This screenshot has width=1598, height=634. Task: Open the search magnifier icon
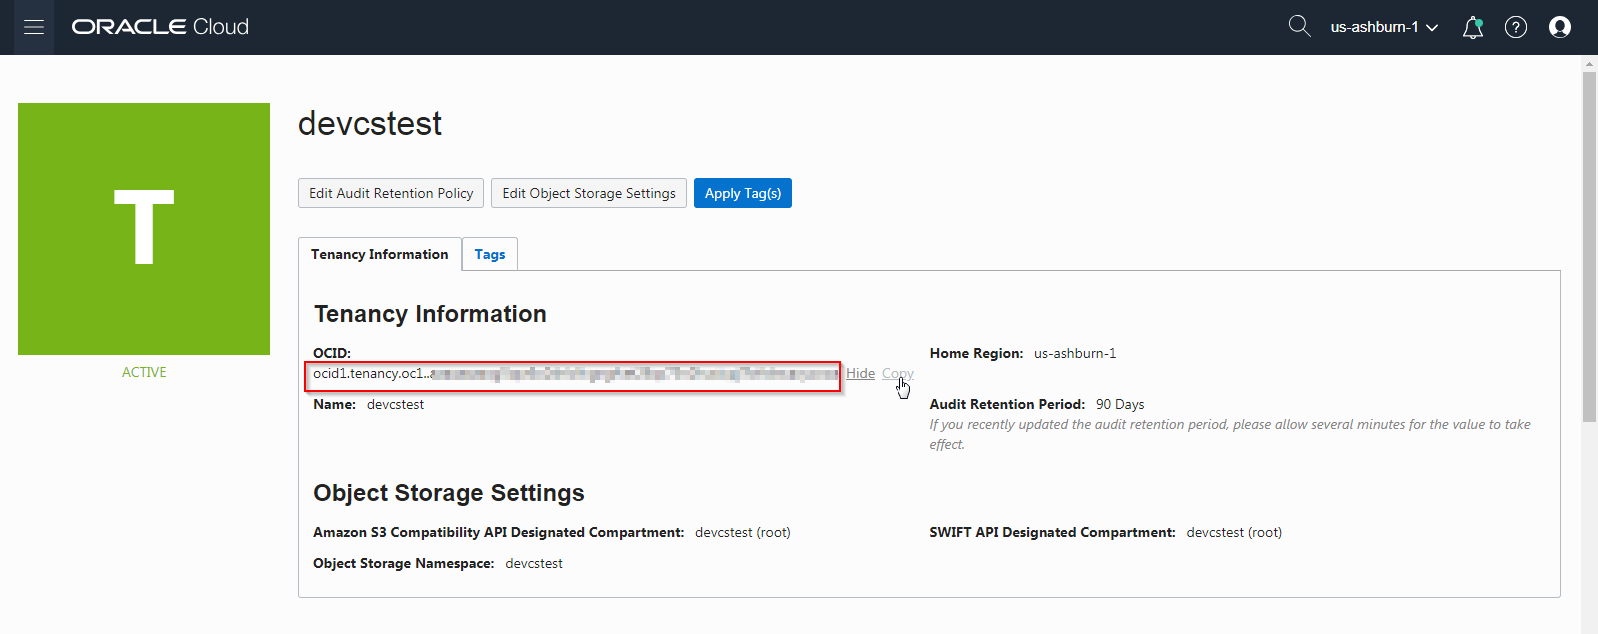pyautogui.click(x=1299, y=26)
